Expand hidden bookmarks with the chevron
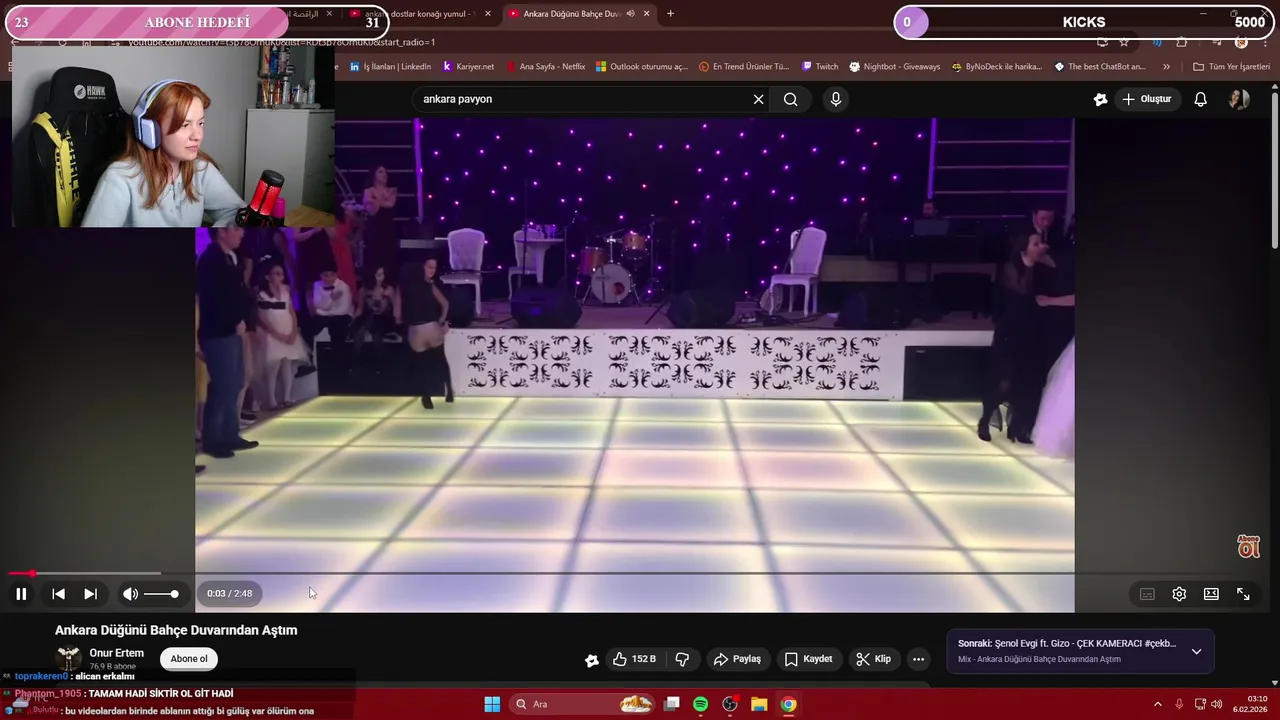This screenshot has width=1280, height=720. coord(1166,67)
